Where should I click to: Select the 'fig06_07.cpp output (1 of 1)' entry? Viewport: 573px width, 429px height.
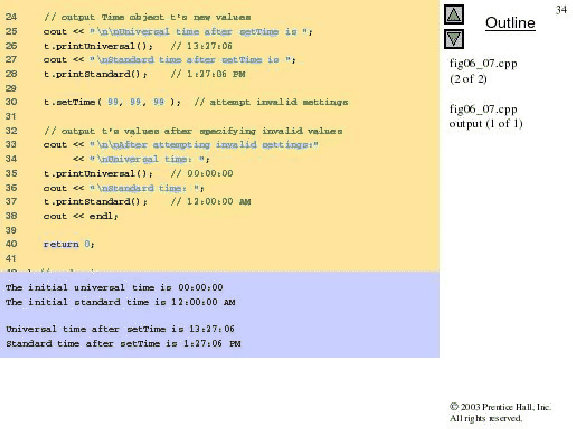pos(486,116)
